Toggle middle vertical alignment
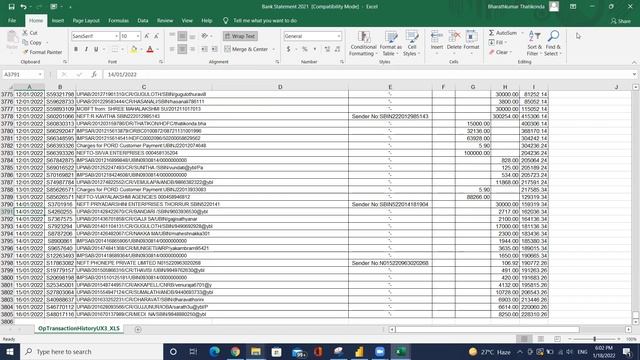 [x=182, y=36]
